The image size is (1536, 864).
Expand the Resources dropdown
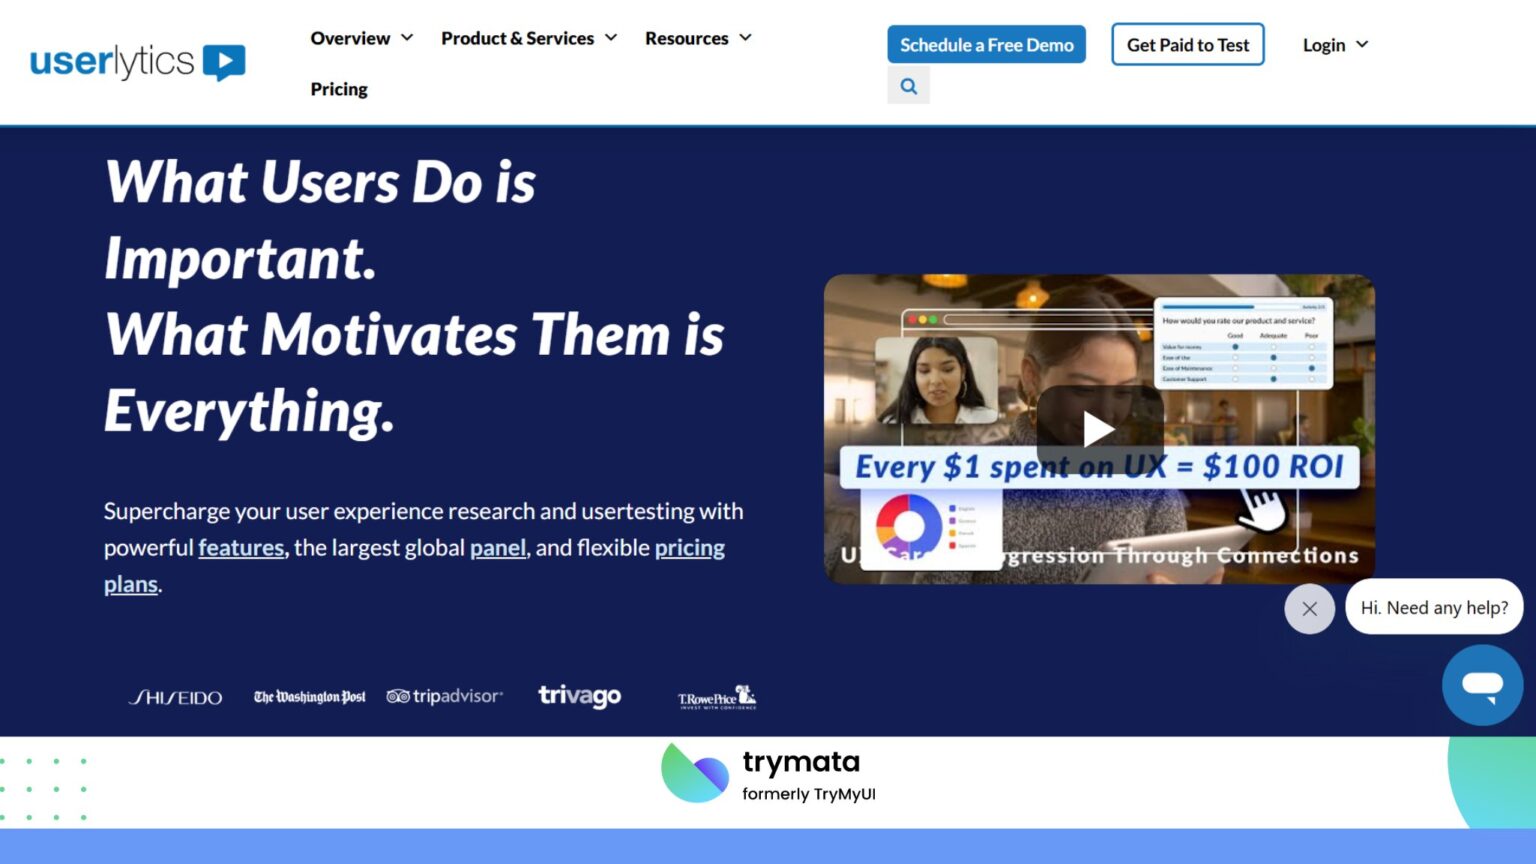tap(698, 38)
